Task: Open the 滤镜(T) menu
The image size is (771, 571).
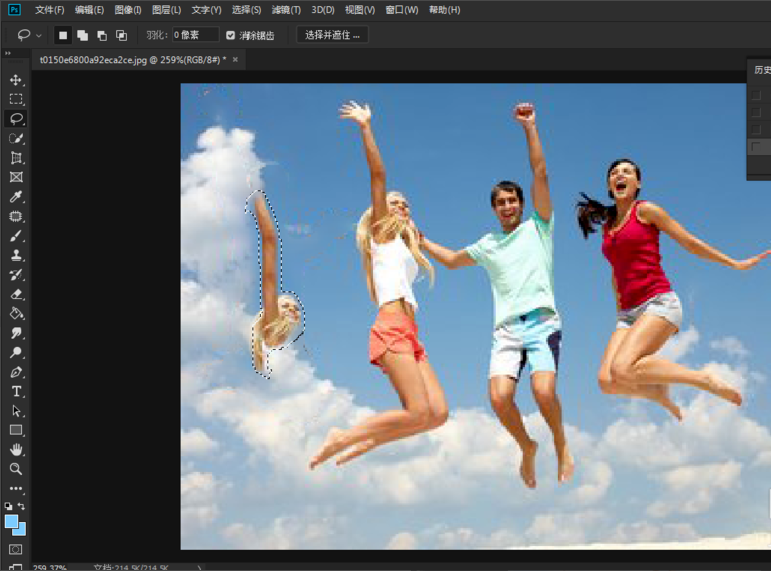Action: pos(286,10)
